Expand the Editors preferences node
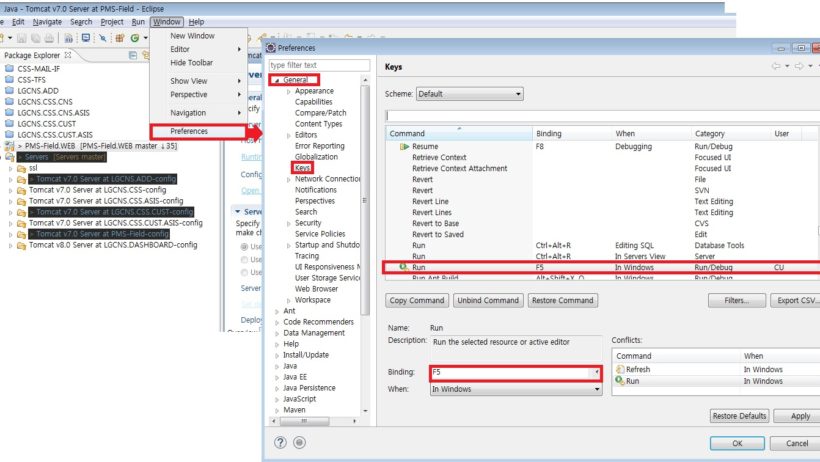 click(289, 136)
